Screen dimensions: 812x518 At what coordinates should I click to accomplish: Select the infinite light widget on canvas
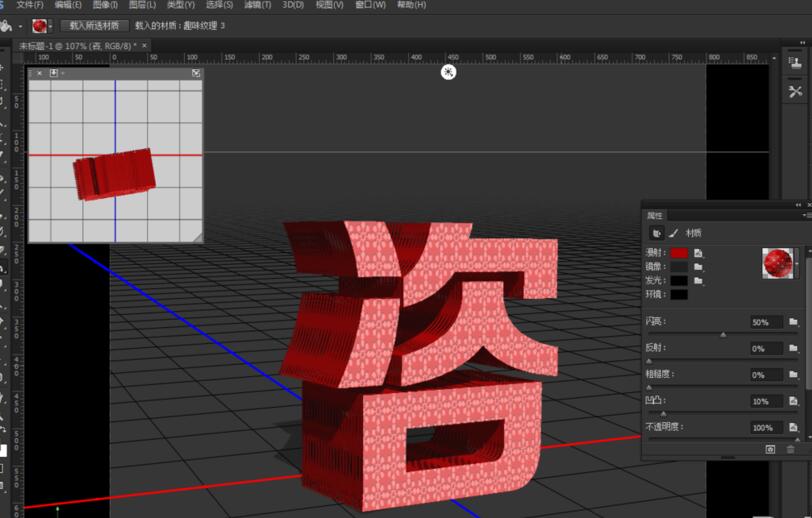coord(448,72)
